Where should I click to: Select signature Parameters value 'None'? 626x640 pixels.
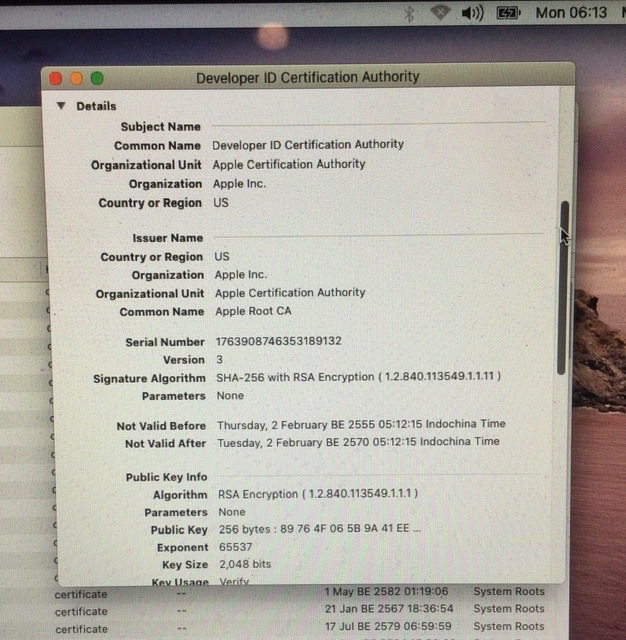tap(230, 396)
